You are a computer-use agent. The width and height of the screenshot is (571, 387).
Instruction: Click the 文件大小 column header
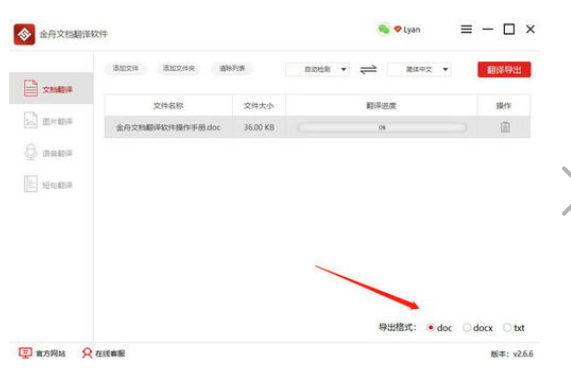[x=259, y=106]
